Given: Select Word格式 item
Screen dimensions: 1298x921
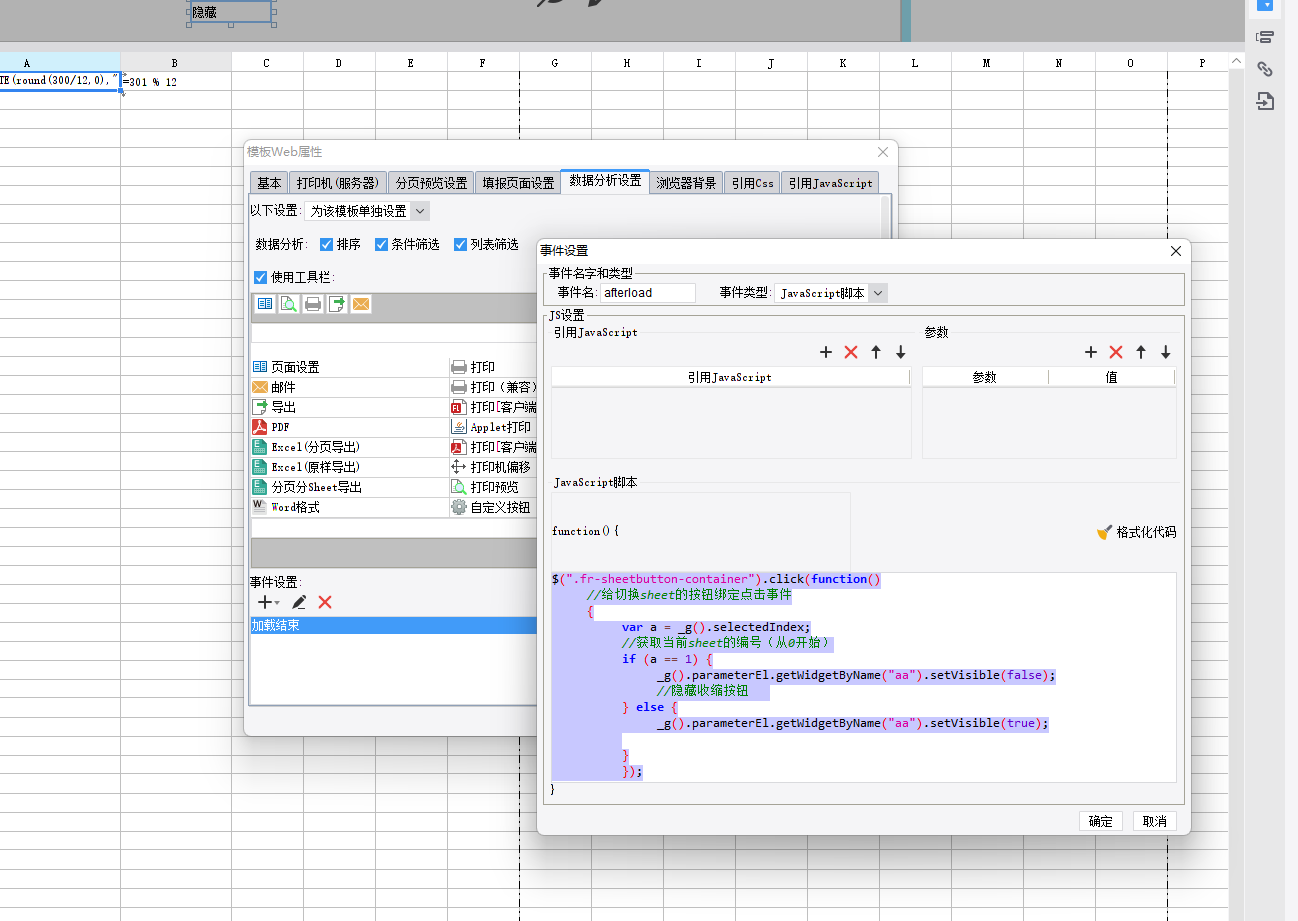Looking at the screenshot, I should click(349, 507).
